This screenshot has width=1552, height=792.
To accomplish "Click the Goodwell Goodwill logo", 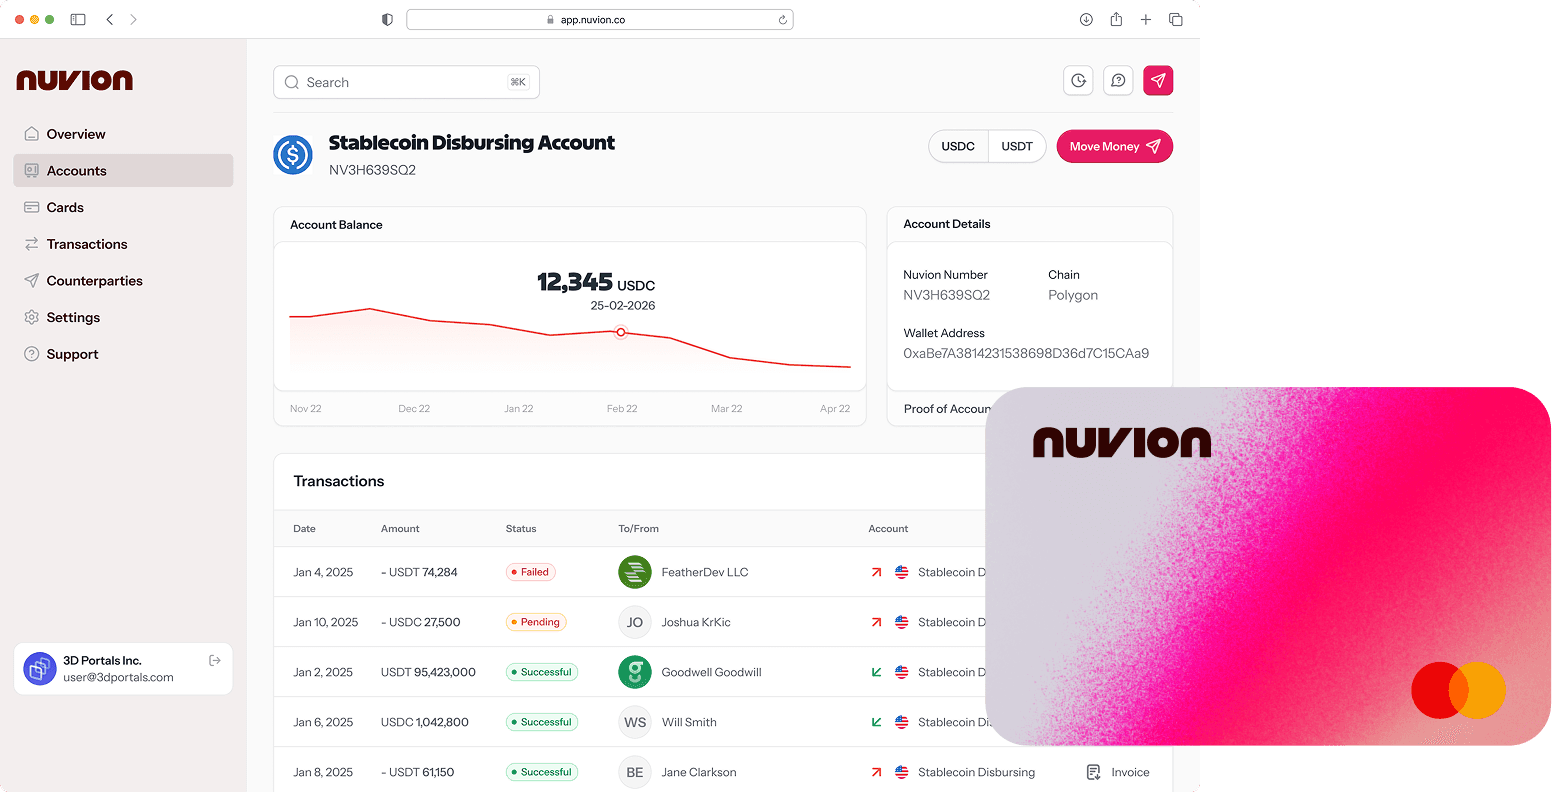I will click(635, 672).
